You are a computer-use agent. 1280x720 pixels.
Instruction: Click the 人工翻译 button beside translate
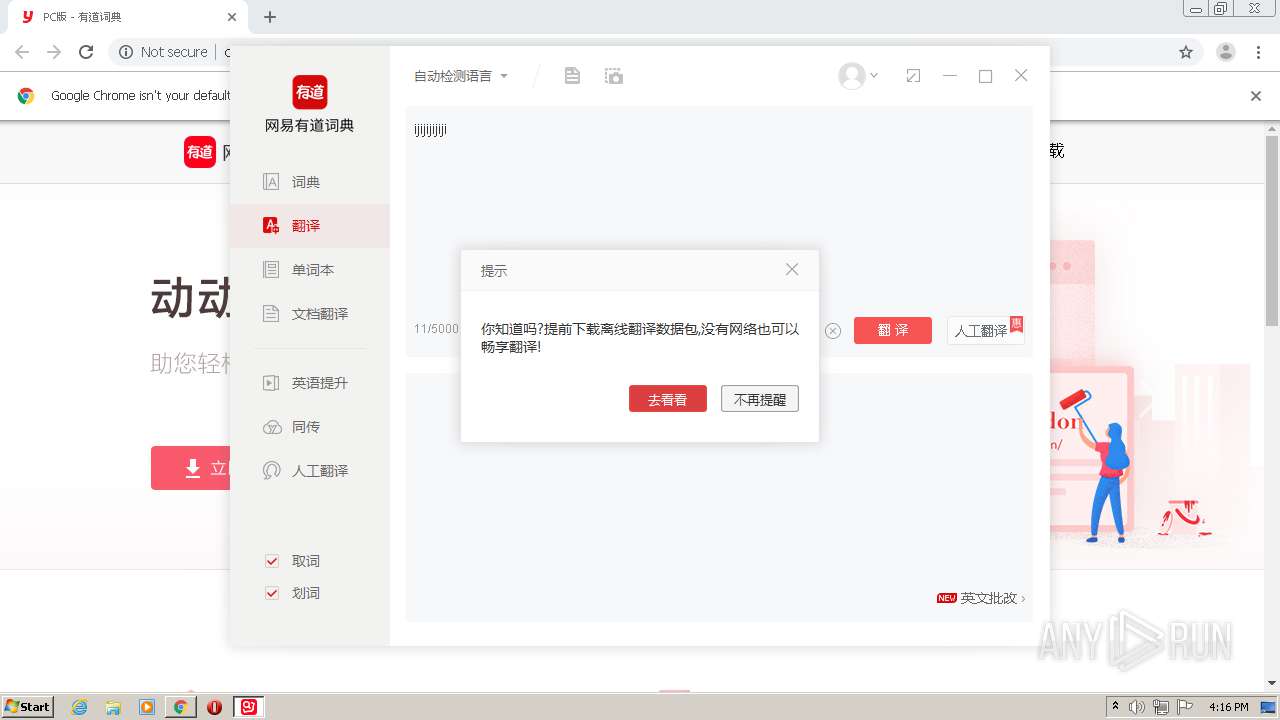click(985, 330)
